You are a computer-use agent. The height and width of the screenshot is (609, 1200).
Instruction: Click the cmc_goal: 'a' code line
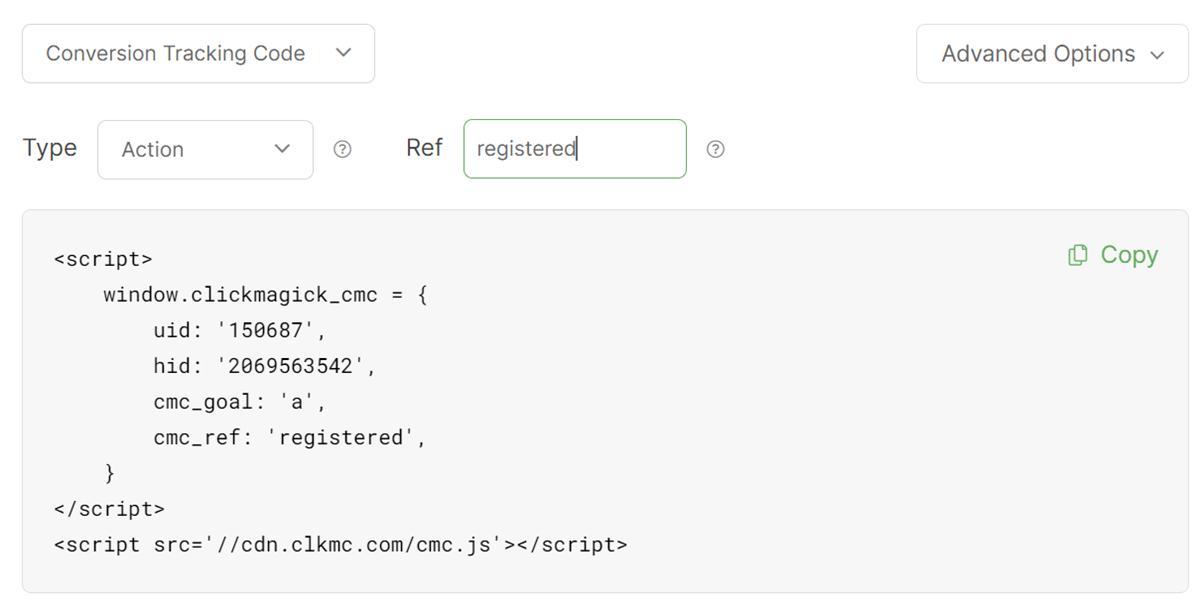pos(240,402)
